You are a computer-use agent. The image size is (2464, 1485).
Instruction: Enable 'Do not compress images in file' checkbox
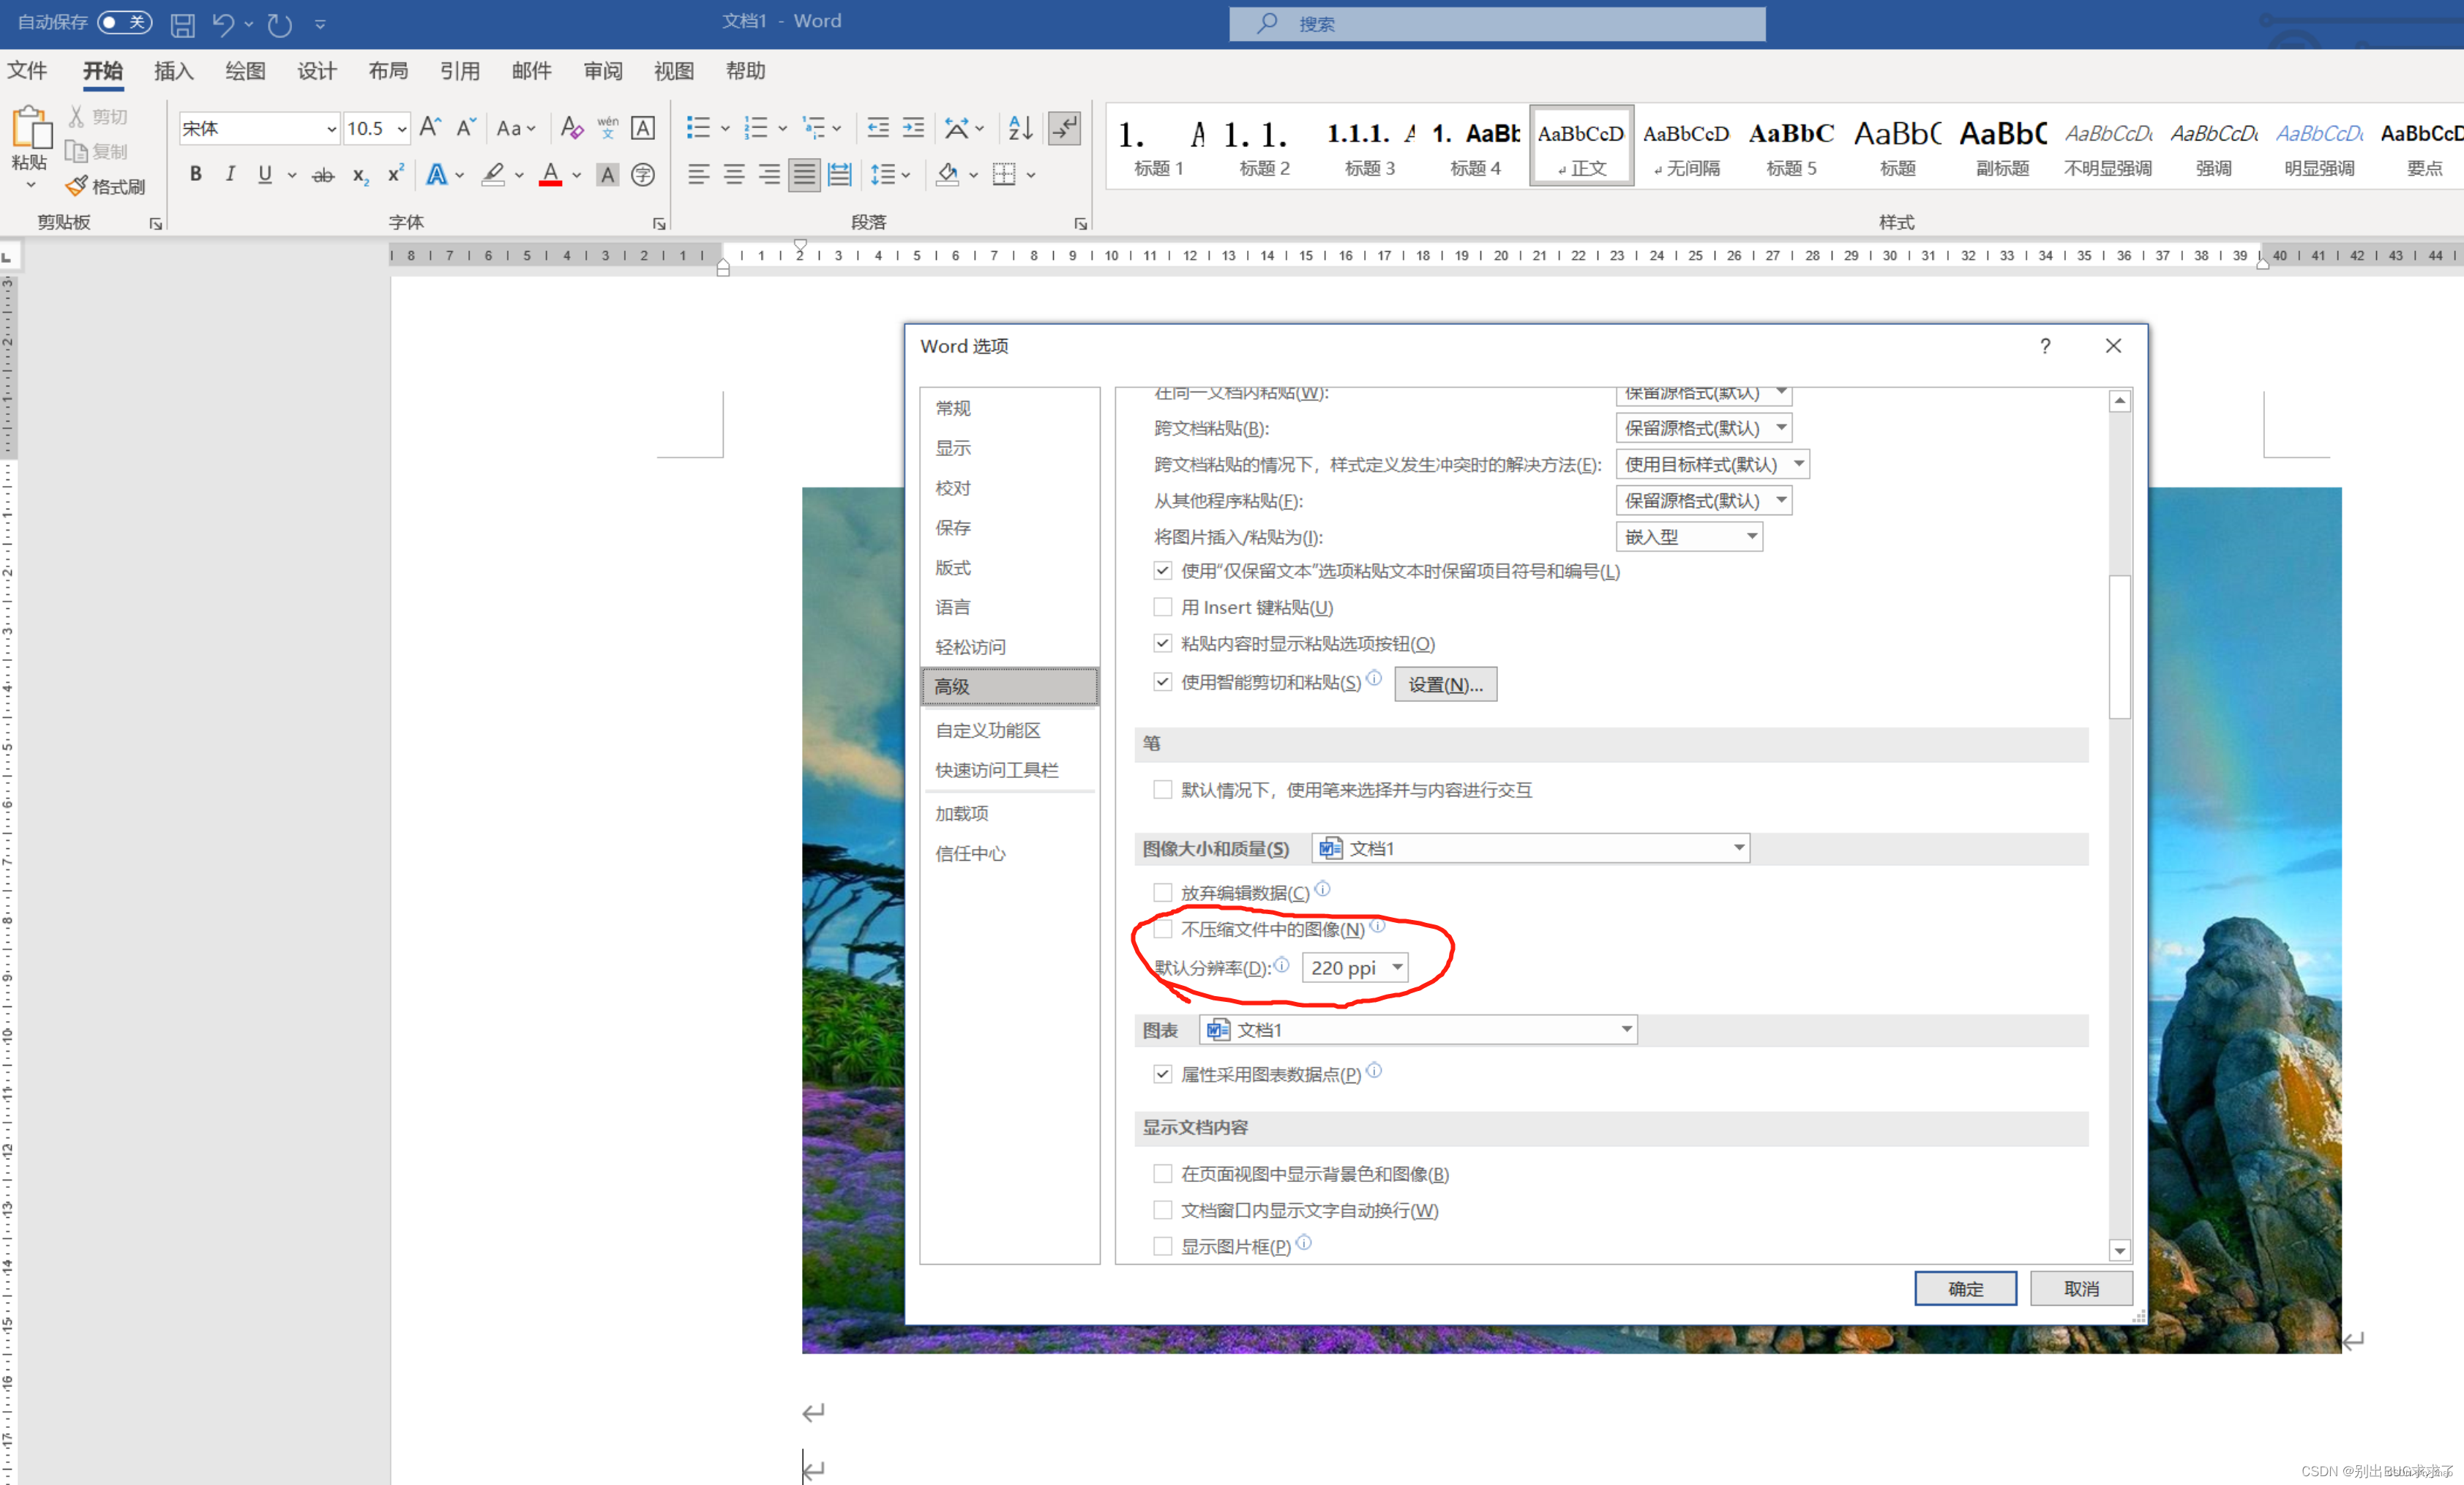[x=1162, y=929]
